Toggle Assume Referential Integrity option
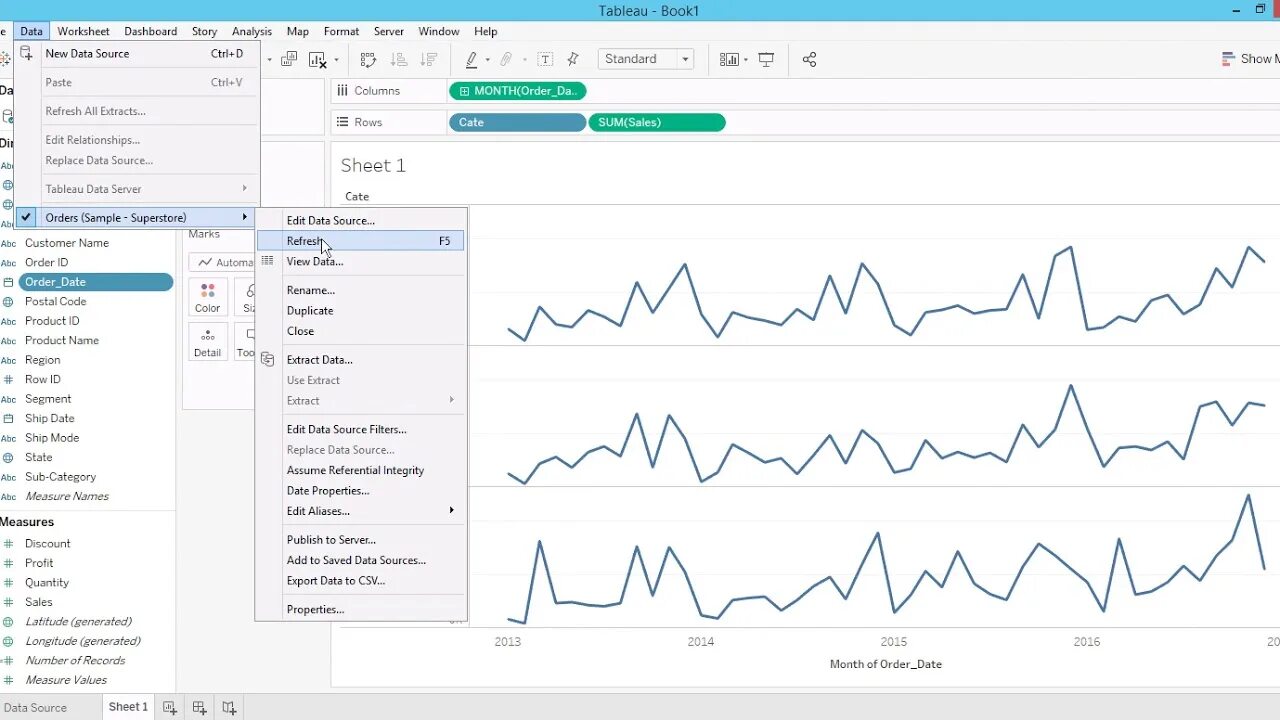 [355, 470]
